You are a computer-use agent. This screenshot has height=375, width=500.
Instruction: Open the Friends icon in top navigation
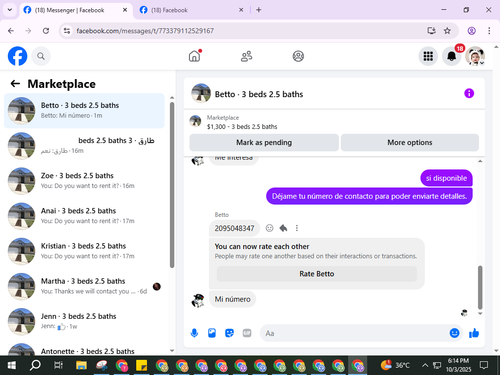[x=247, y=56]
